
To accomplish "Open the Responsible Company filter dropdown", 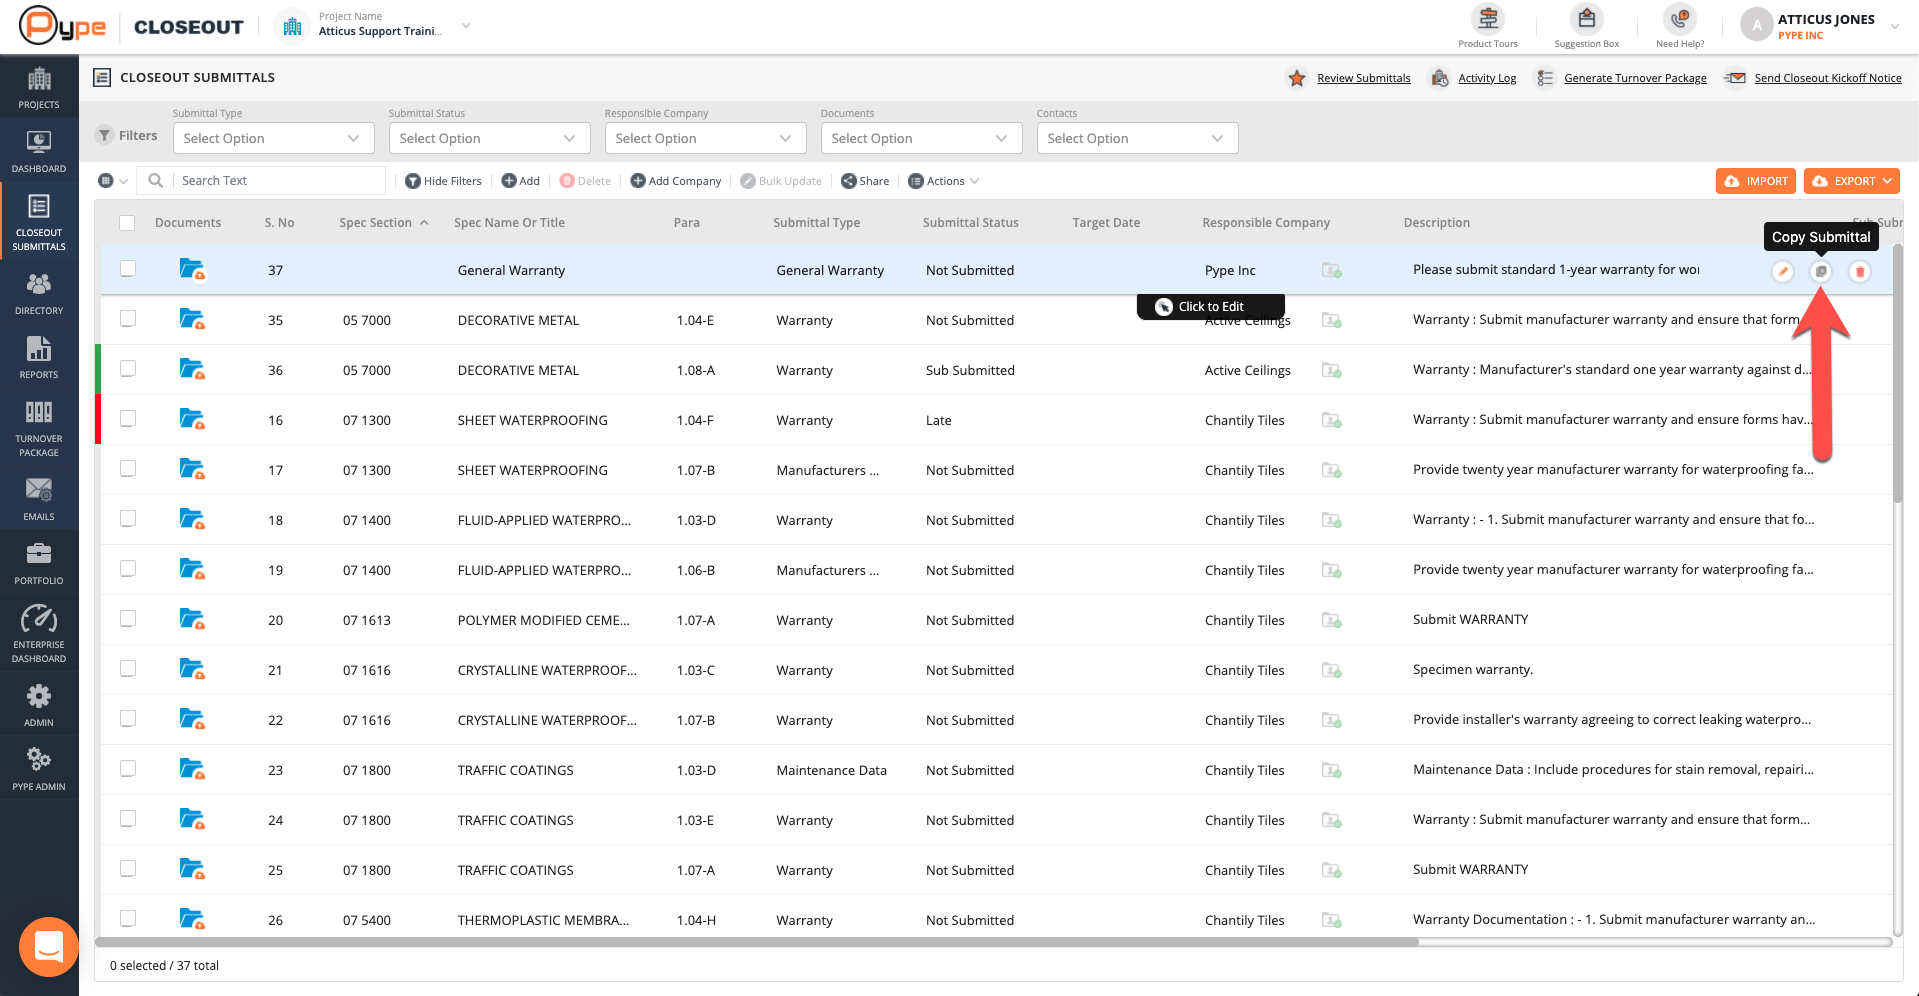I will [x=705, y=138].
